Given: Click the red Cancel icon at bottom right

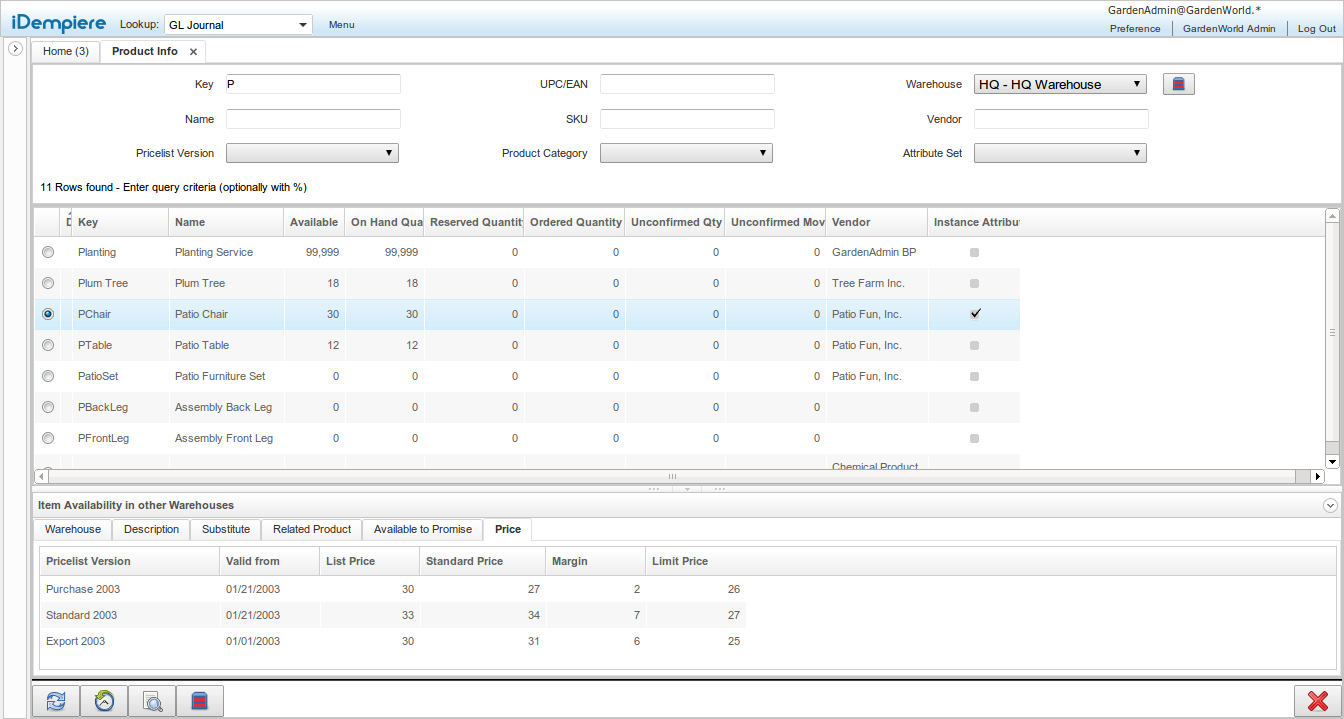Looking at the screenshot, I should coord(1318,700).
